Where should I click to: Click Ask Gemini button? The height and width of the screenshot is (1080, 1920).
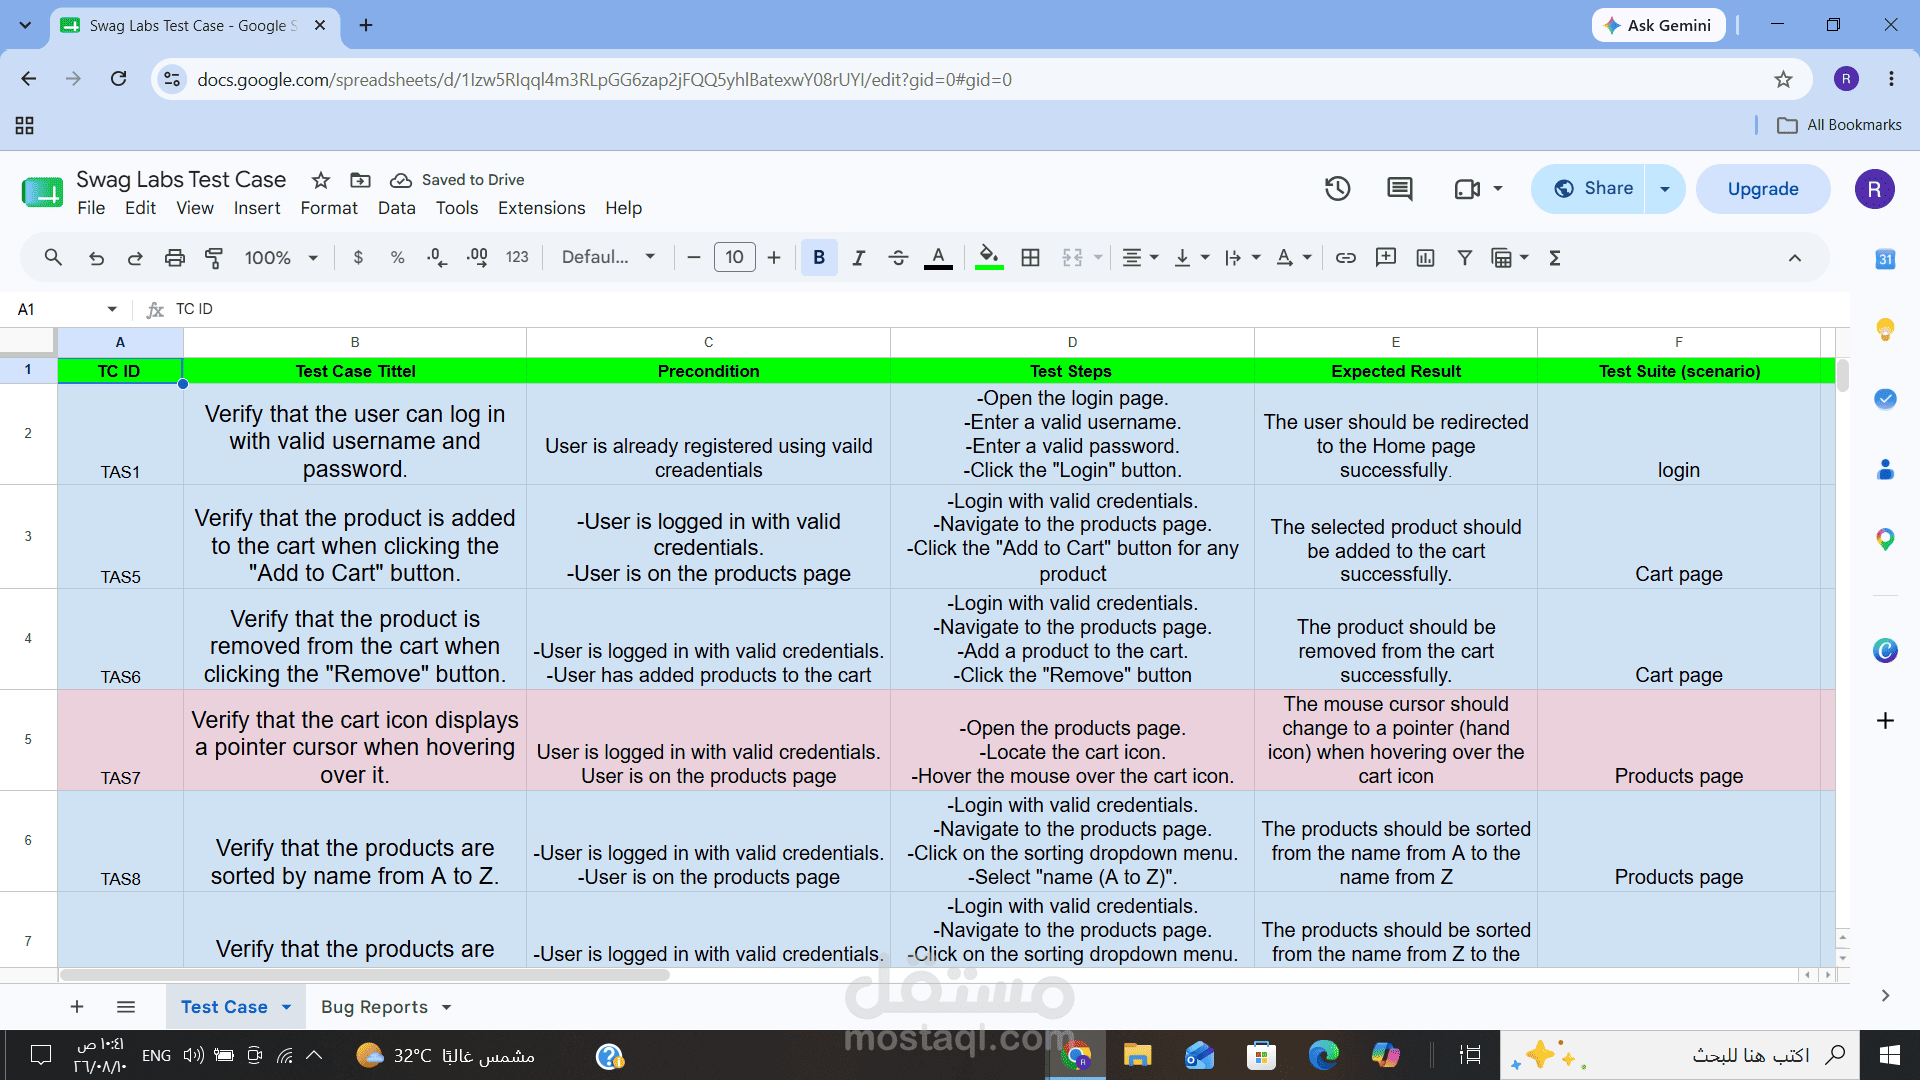click(x=1658, y=25)
